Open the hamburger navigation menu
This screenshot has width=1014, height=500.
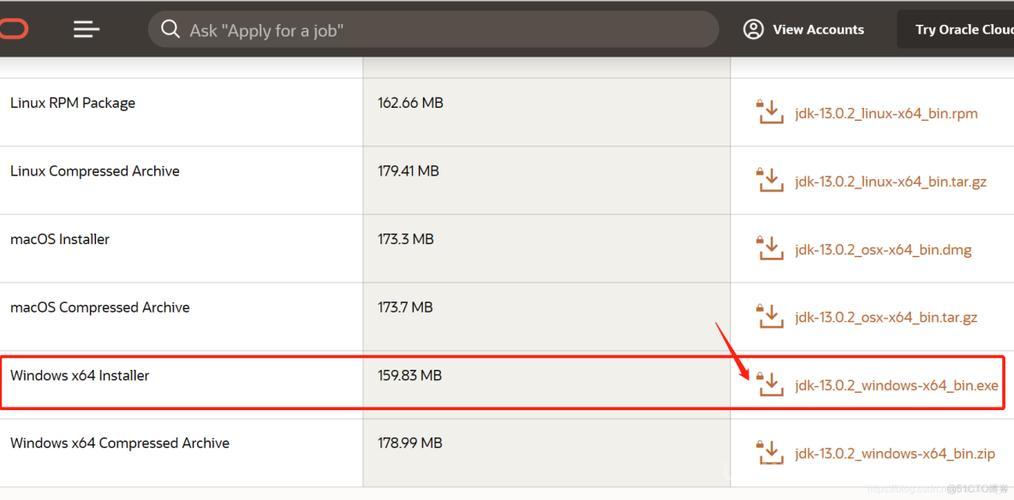86,29
